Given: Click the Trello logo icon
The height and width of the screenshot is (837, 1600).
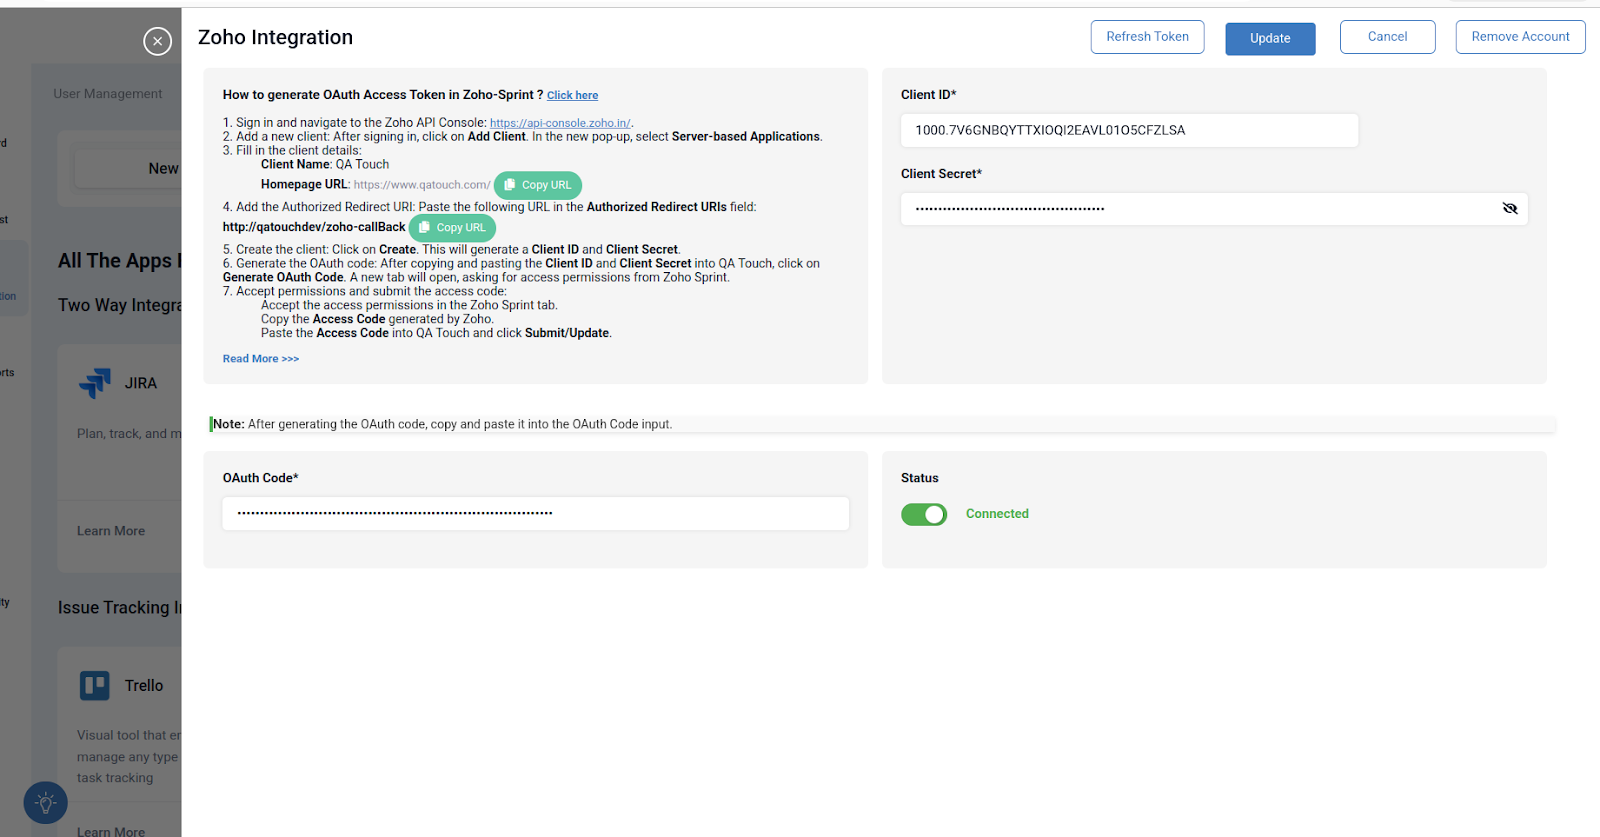Looking at the screenshot, I should 95,685.
